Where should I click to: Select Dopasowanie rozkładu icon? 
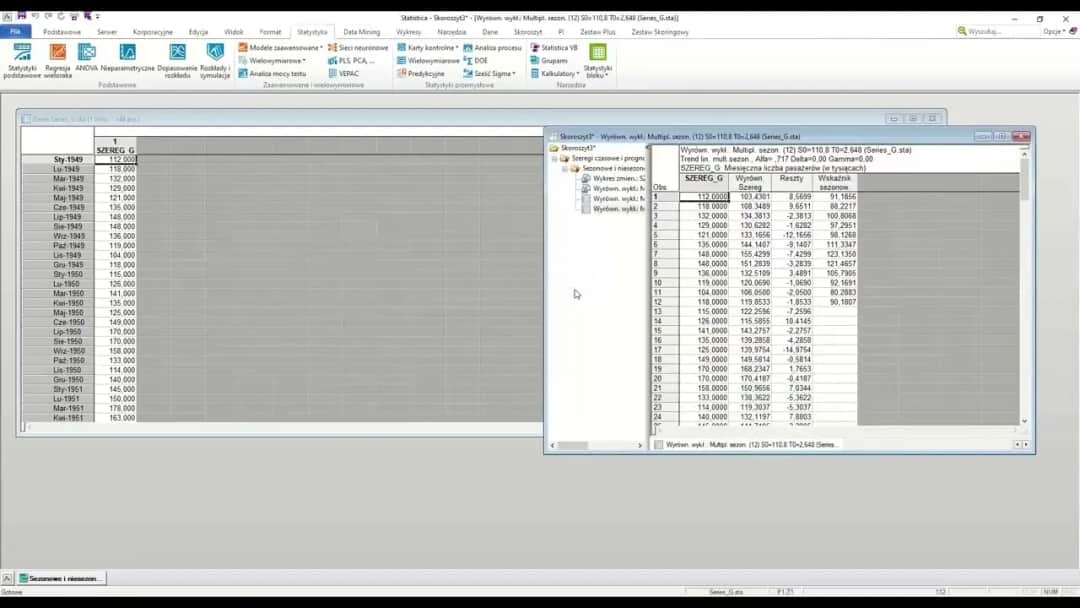pyautogui.click(x=177, y=59)
